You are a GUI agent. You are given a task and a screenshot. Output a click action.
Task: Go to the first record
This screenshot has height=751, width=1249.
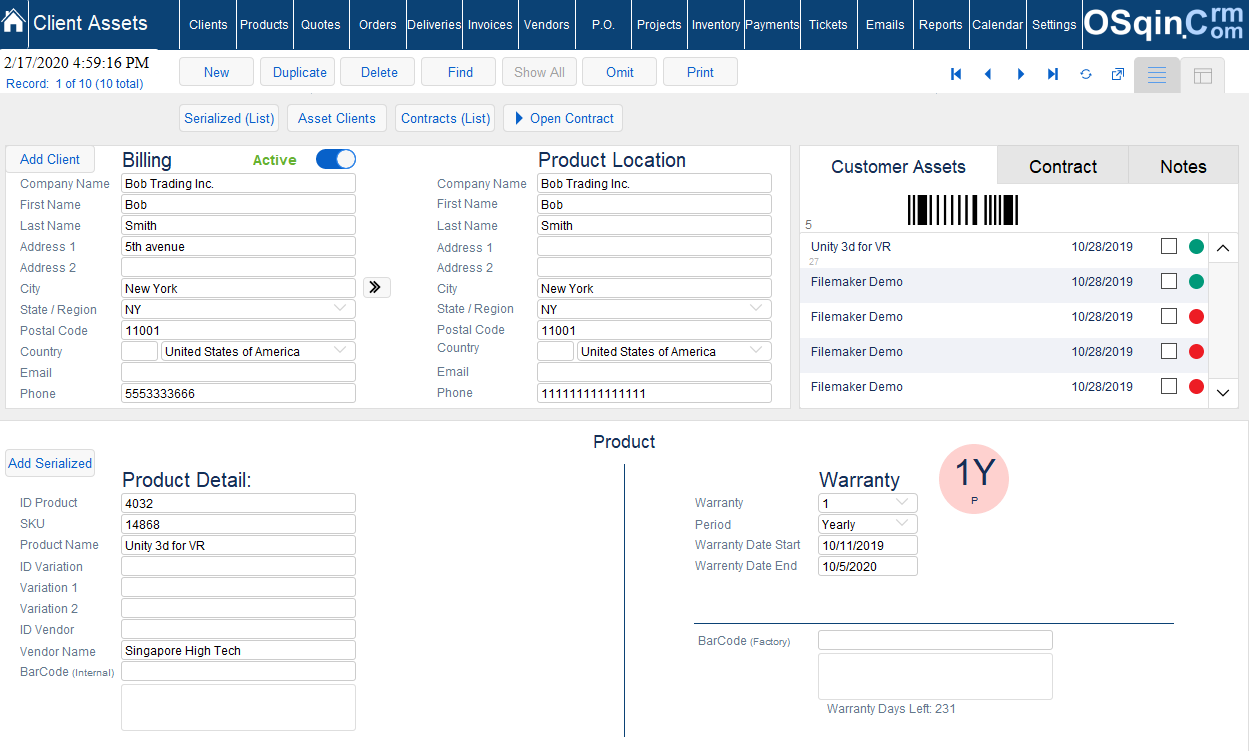tap(956, 74)
